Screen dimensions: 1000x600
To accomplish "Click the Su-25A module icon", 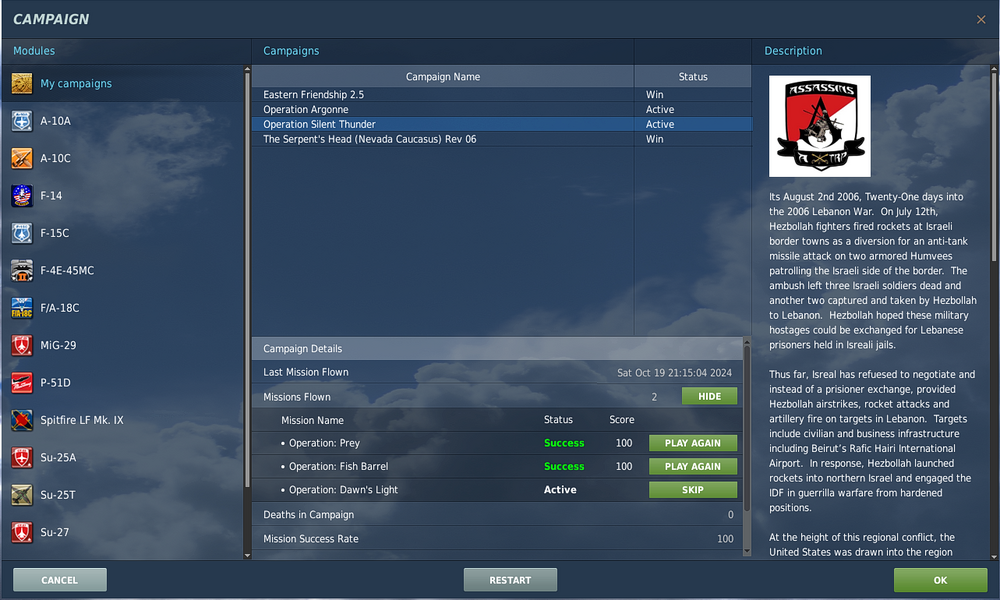I will click(22, 458).
